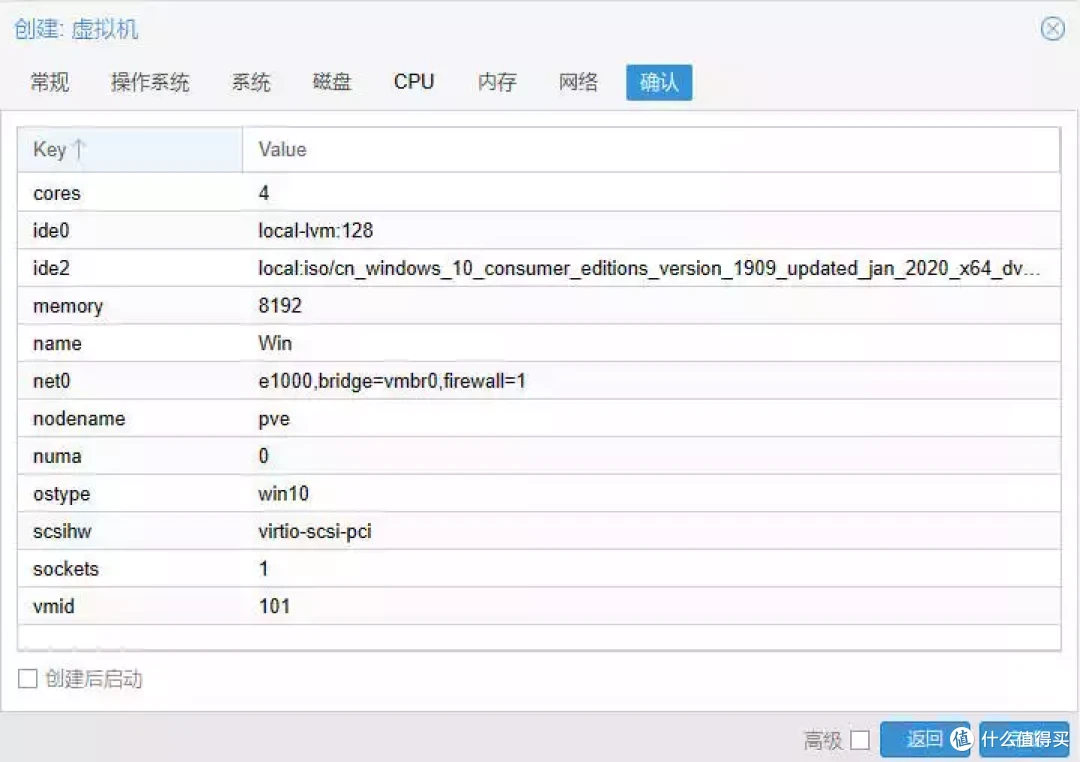The image size is (1080, 762).
Task: Switch to the 常规 (General) tab
Action: click(x=49, y=82)
